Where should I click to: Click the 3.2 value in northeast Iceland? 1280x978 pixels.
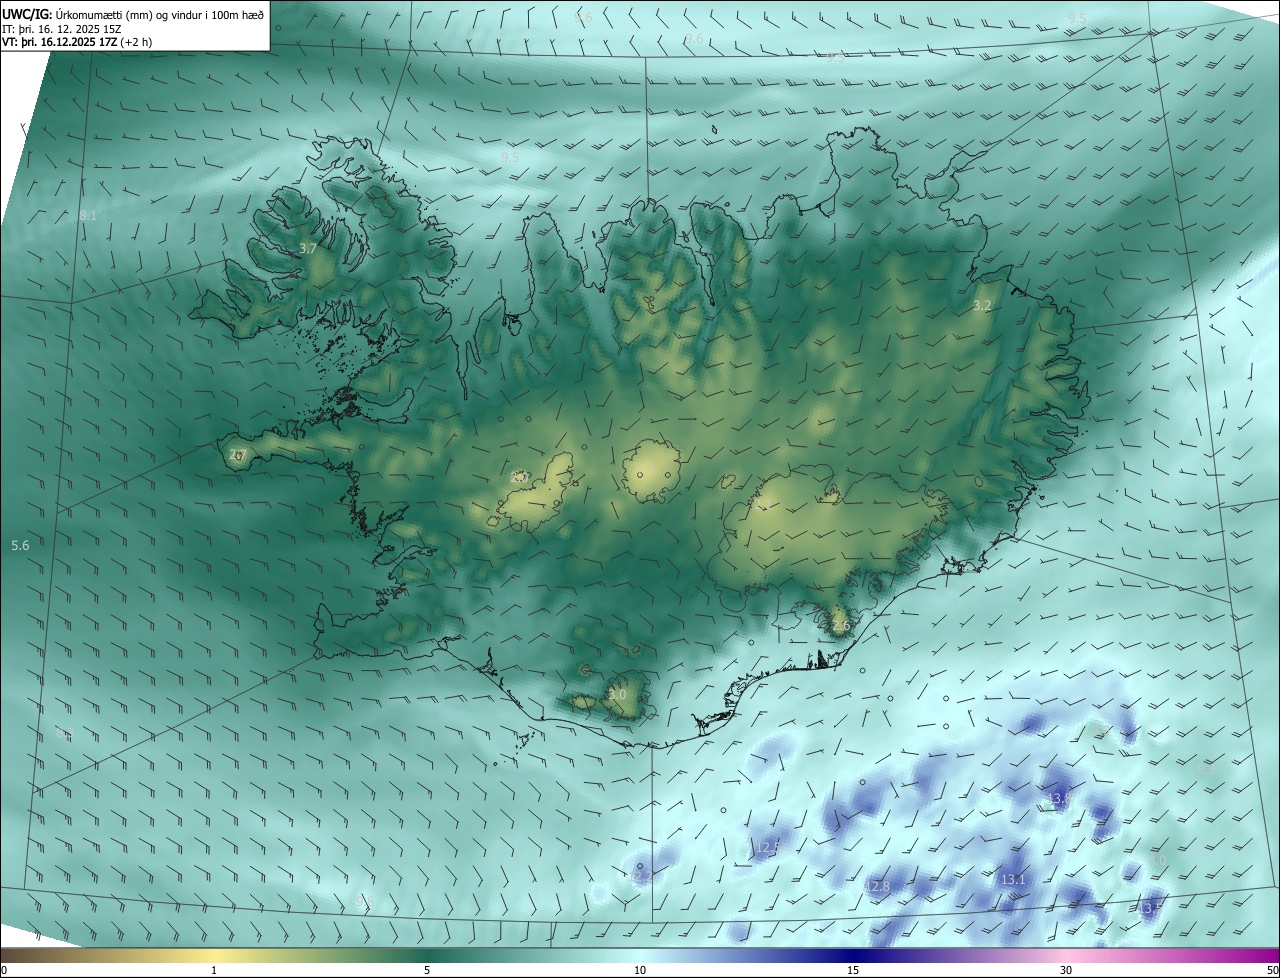click(x=982, y=305)
